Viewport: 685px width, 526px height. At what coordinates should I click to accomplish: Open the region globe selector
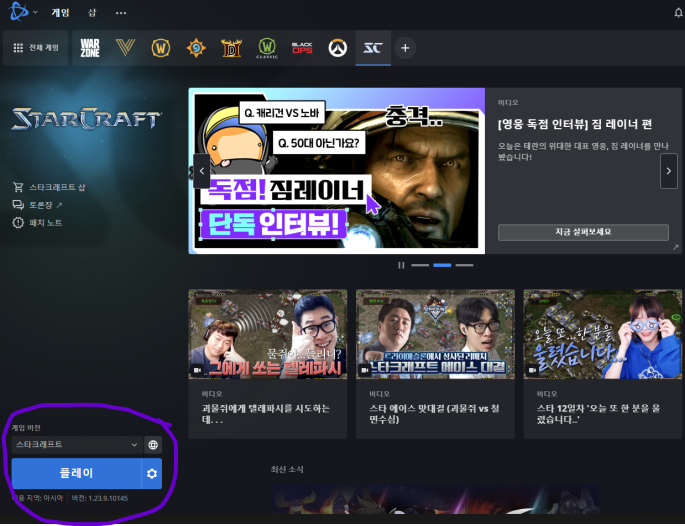coord(153,445)
